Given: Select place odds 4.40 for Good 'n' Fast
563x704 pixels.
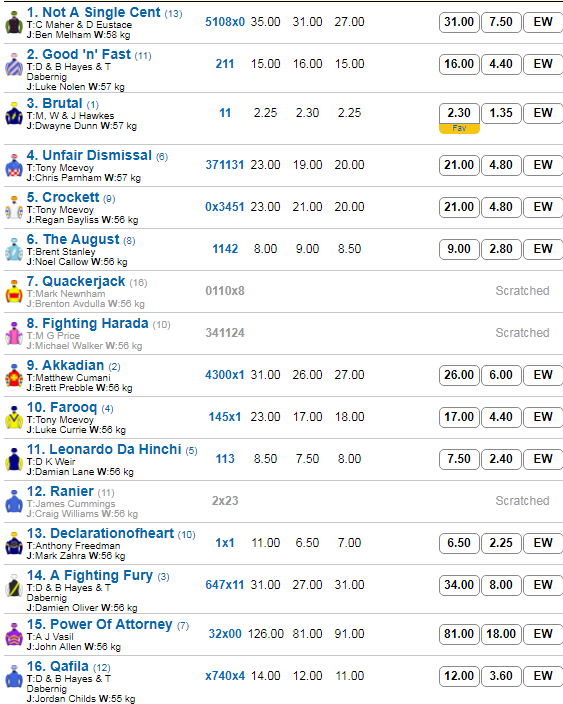Looking at the screenshot, I should point(501,64).
